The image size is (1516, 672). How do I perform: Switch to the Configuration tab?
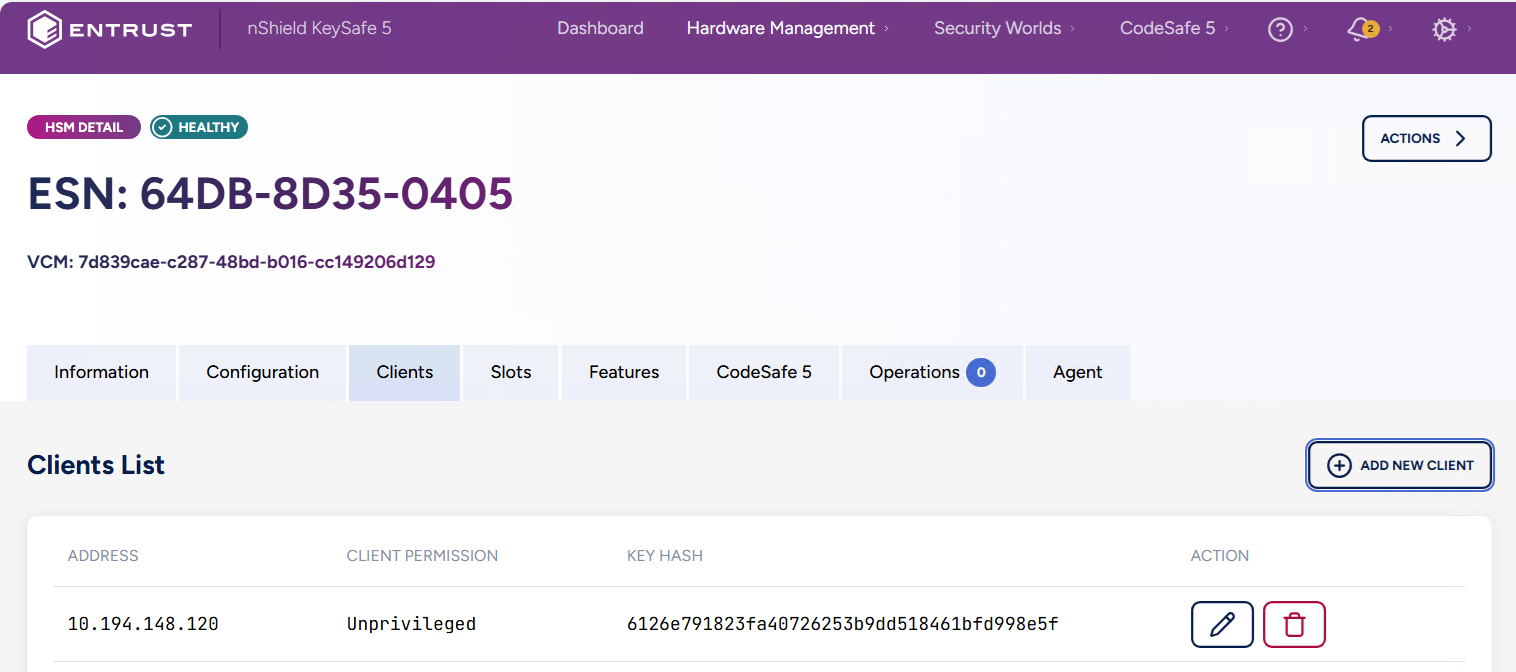(262, 373)
